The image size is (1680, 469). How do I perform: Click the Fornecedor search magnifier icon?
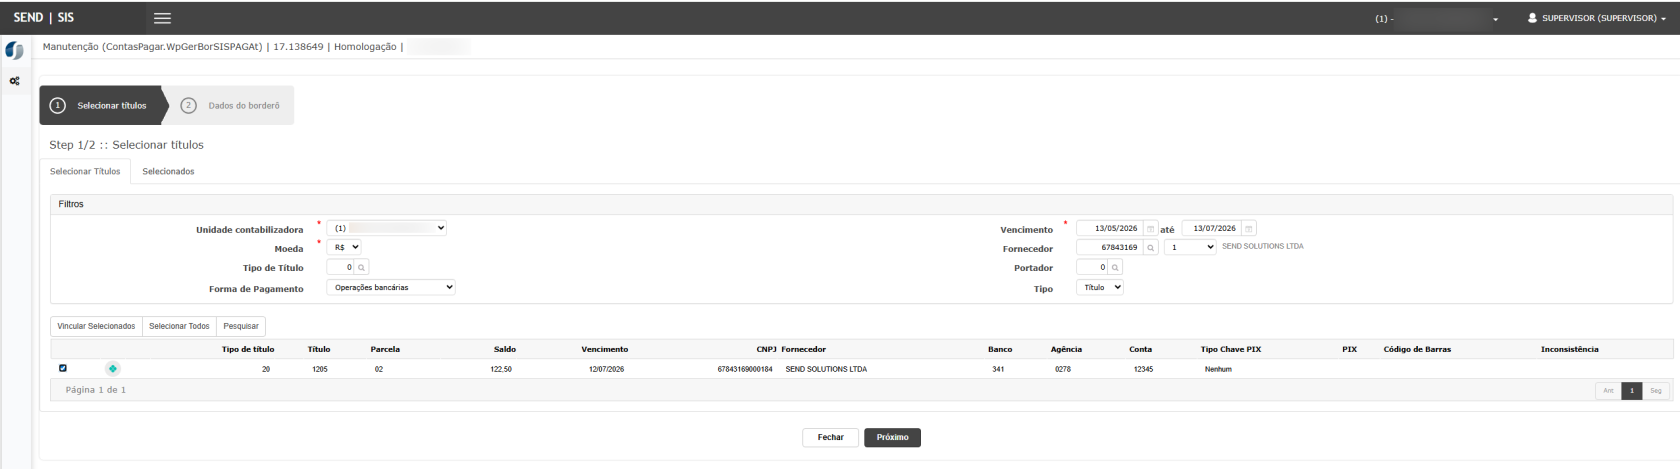[x=1151, y=247]
